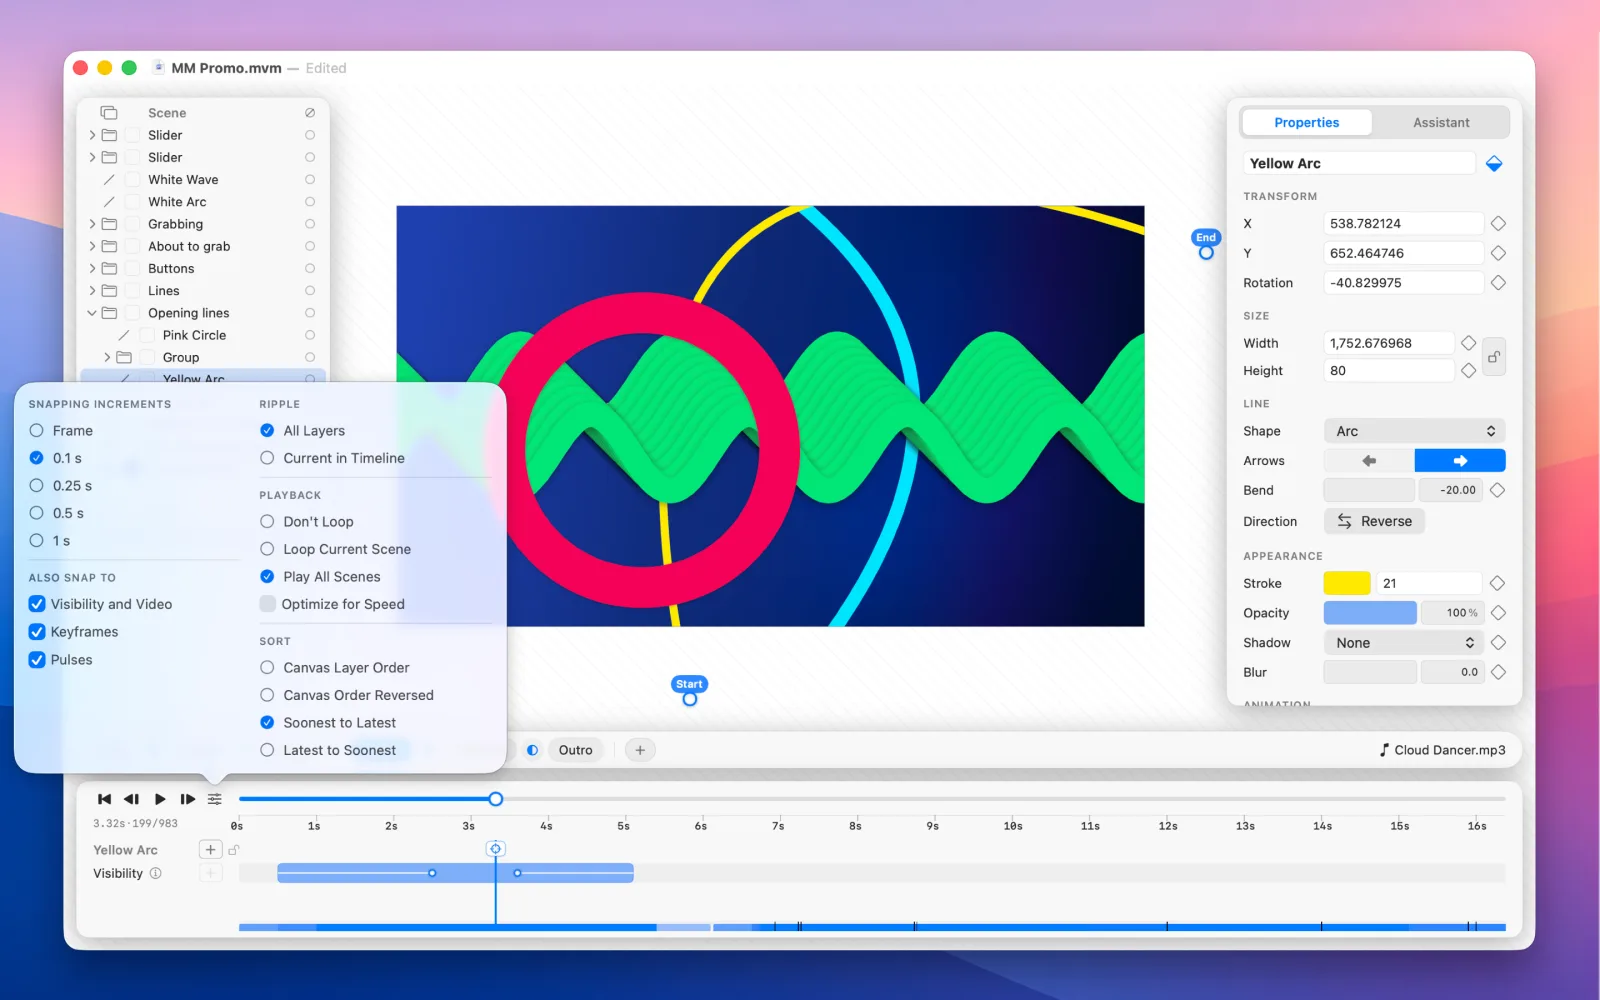Viewport: 1600px width, 1000px height.
Task: Reverse the line direction
Action: point(1374,521)
